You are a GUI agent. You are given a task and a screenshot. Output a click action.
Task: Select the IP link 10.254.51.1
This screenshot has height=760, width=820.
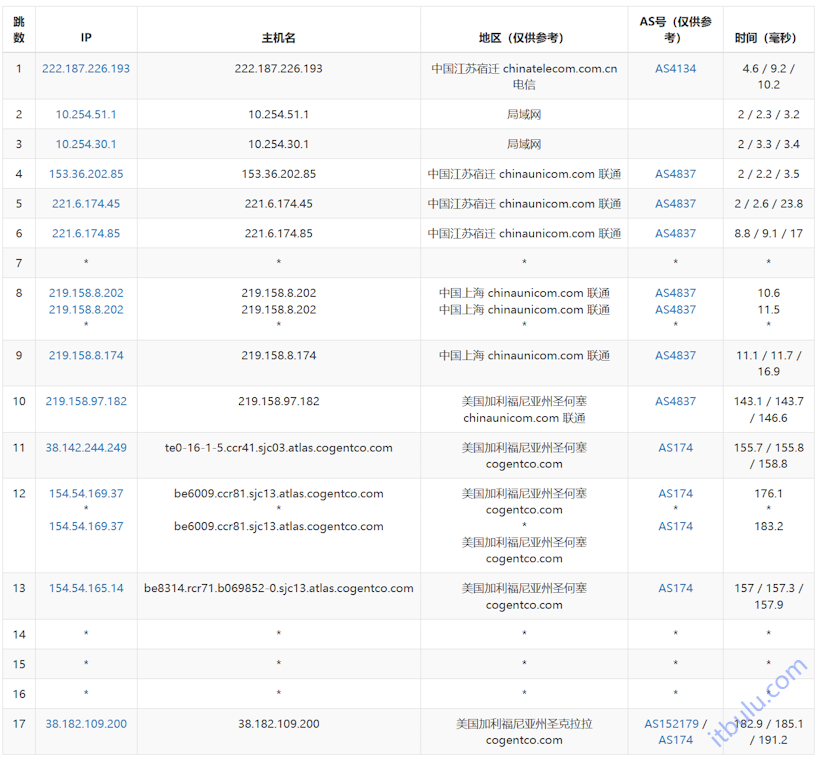click(x=86, y=114)
